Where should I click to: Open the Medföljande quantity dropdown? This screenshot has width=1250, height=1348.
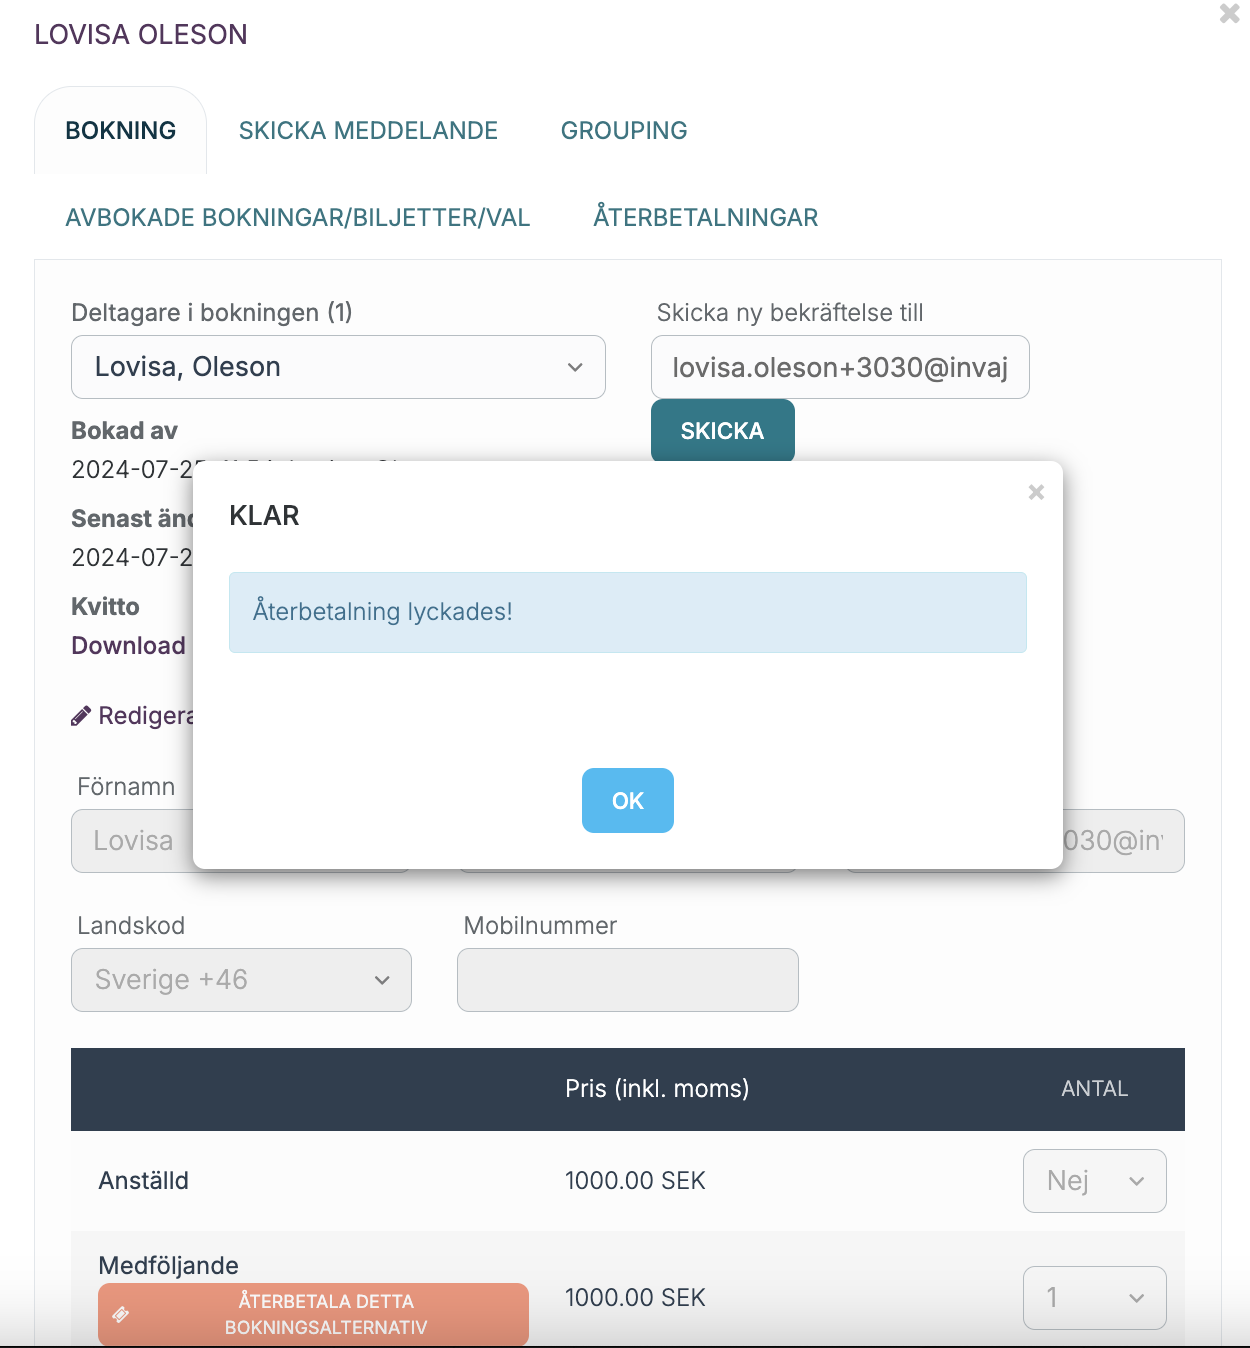[1095, 1298]
